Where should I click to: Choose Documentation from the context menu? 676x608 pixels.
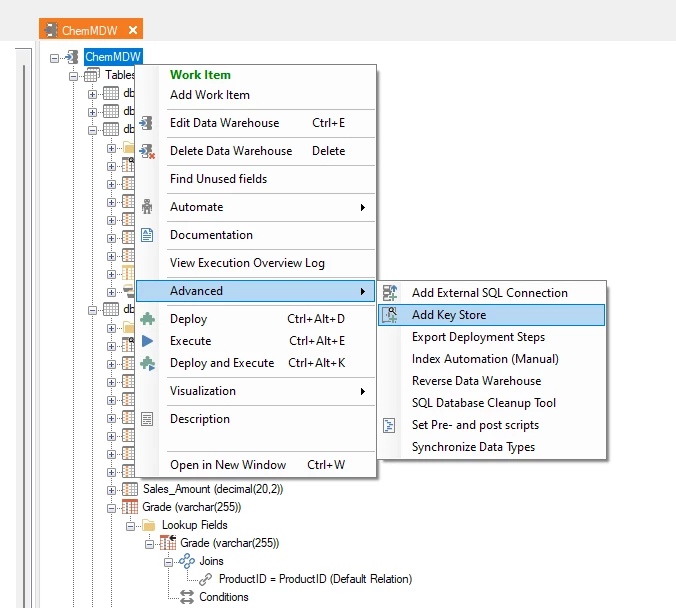click(256, 235)
